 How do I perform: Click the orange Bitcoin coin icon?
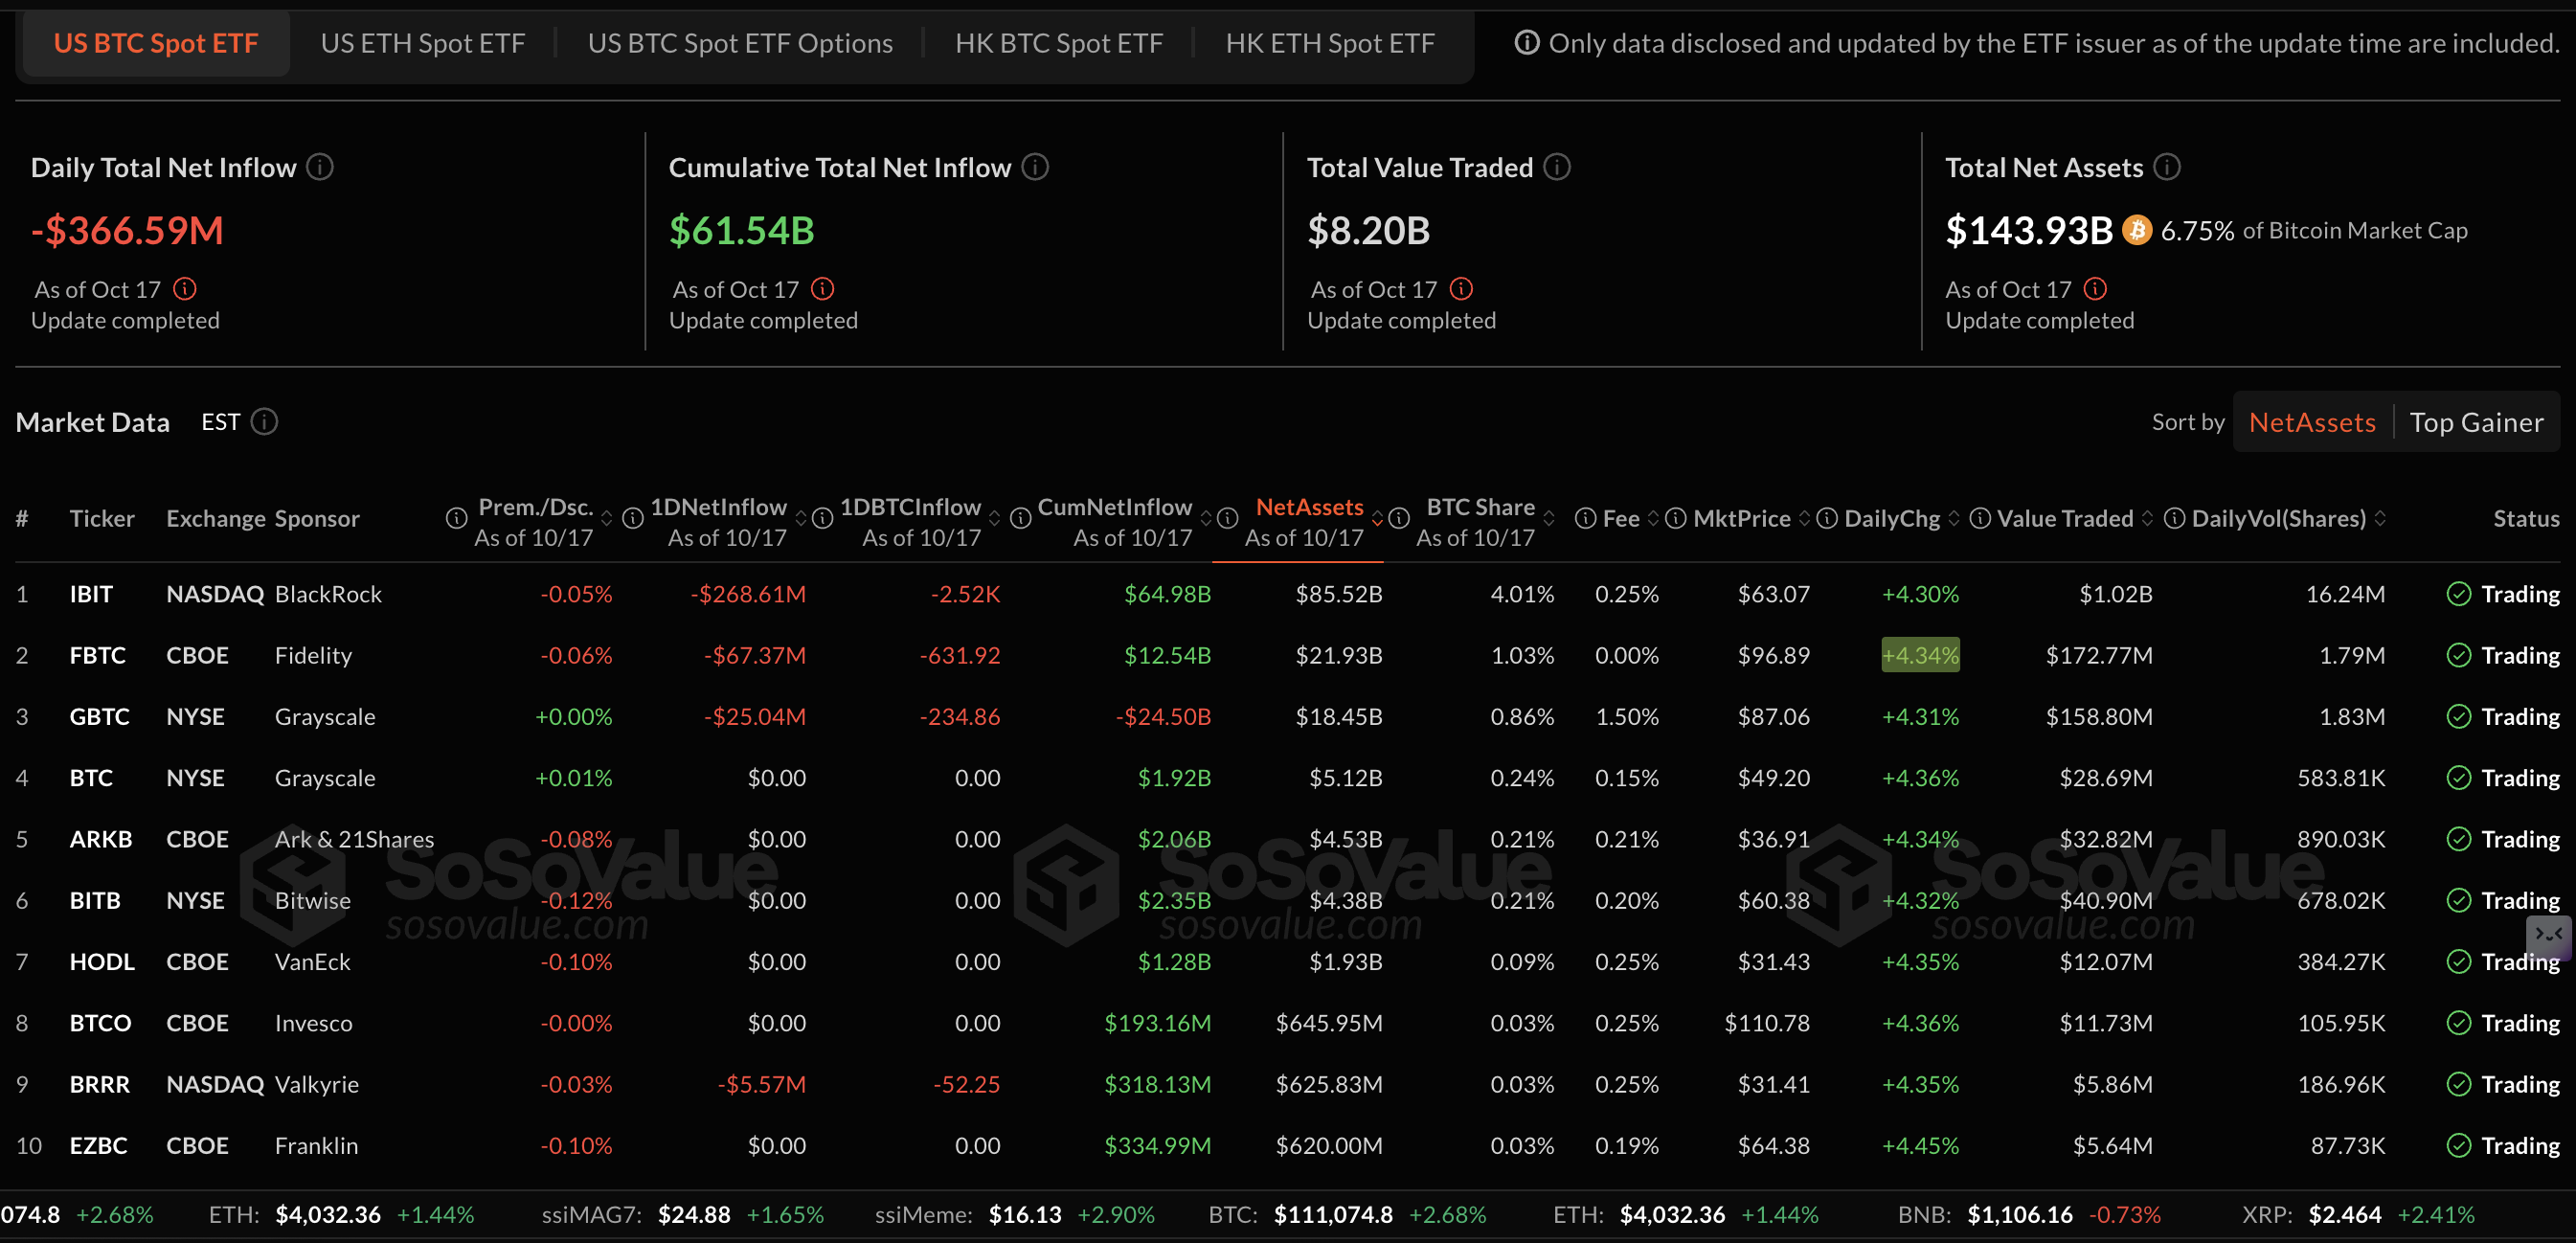2136,230
